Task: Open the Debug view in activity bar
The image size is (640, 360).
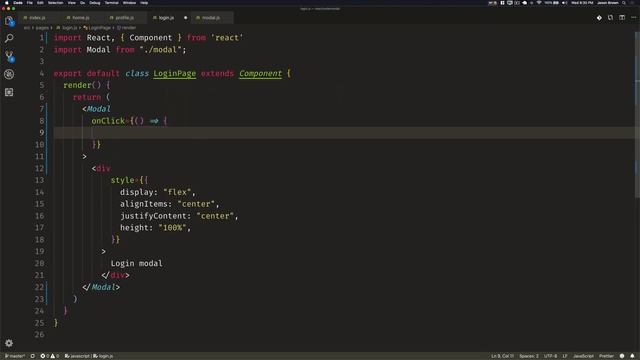Action: tap(9, 74)
